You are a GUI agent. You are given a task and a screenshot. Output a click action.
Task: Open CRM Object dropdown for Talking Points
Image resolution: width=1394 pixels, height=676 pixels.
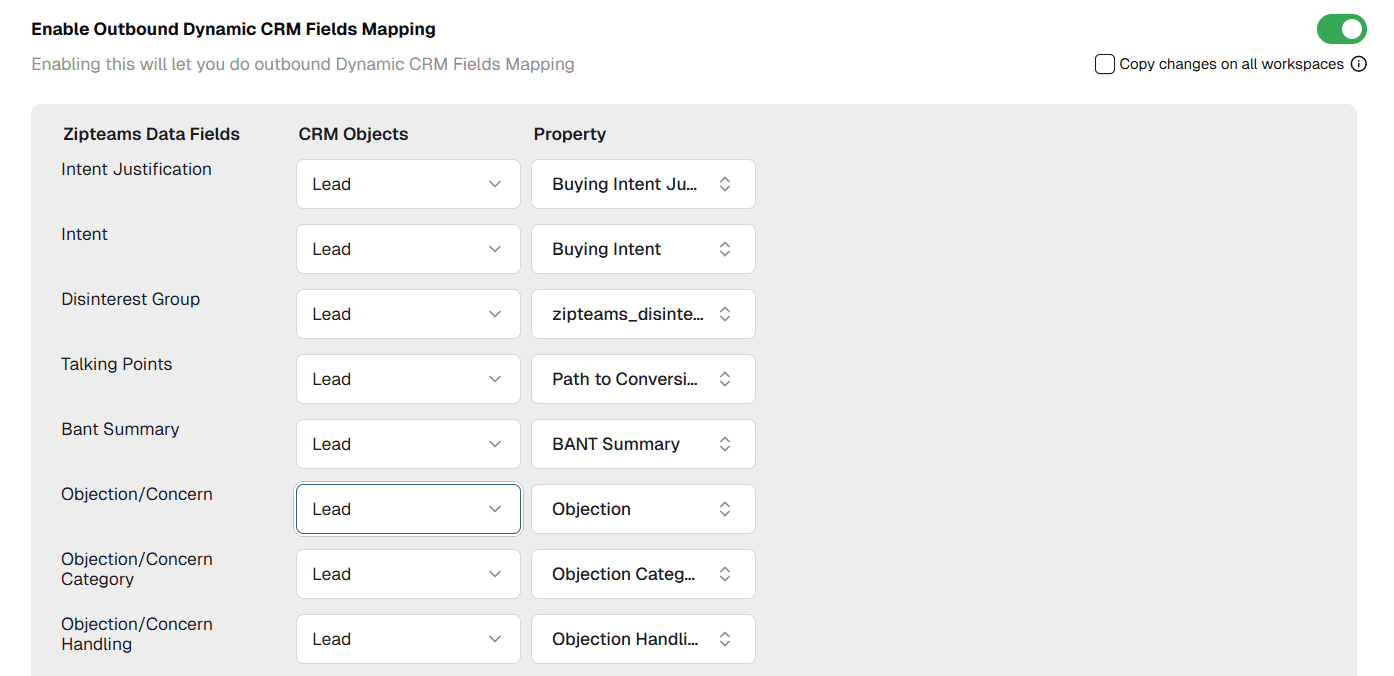click(408, 379)
